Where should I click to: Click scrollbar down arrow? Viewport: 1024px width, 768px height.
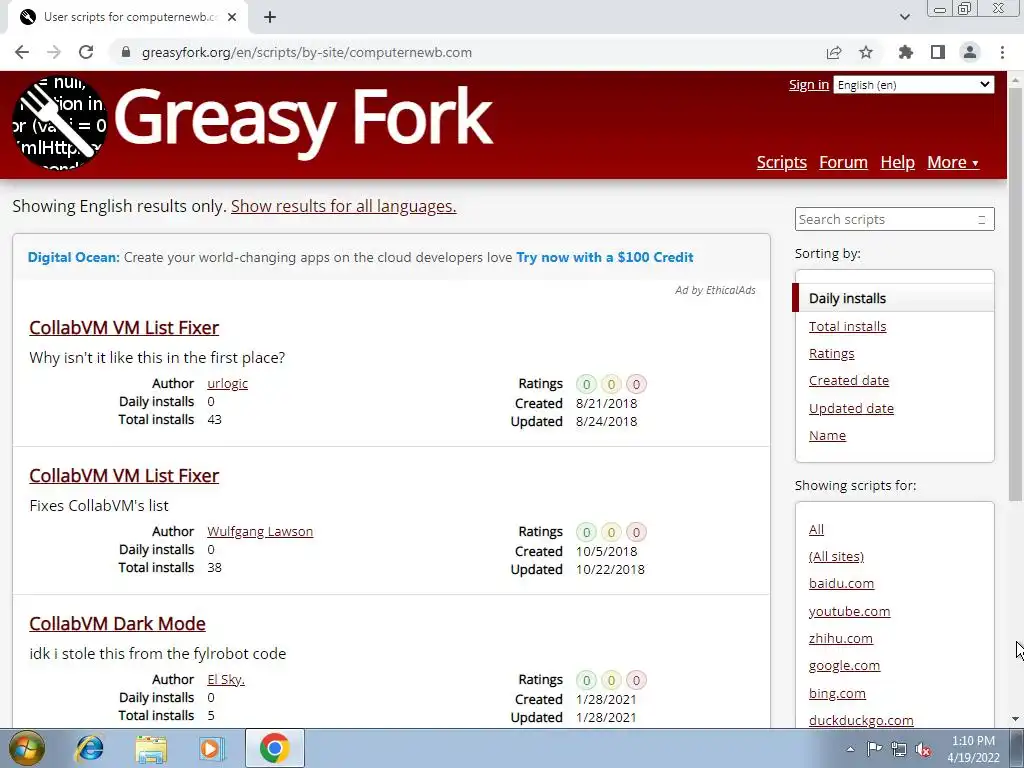[x=1015, y=719]
